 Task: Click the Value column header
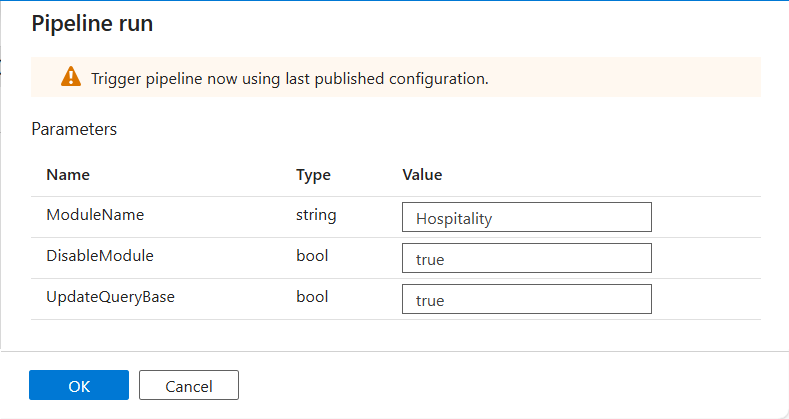(x=422, y=175)
